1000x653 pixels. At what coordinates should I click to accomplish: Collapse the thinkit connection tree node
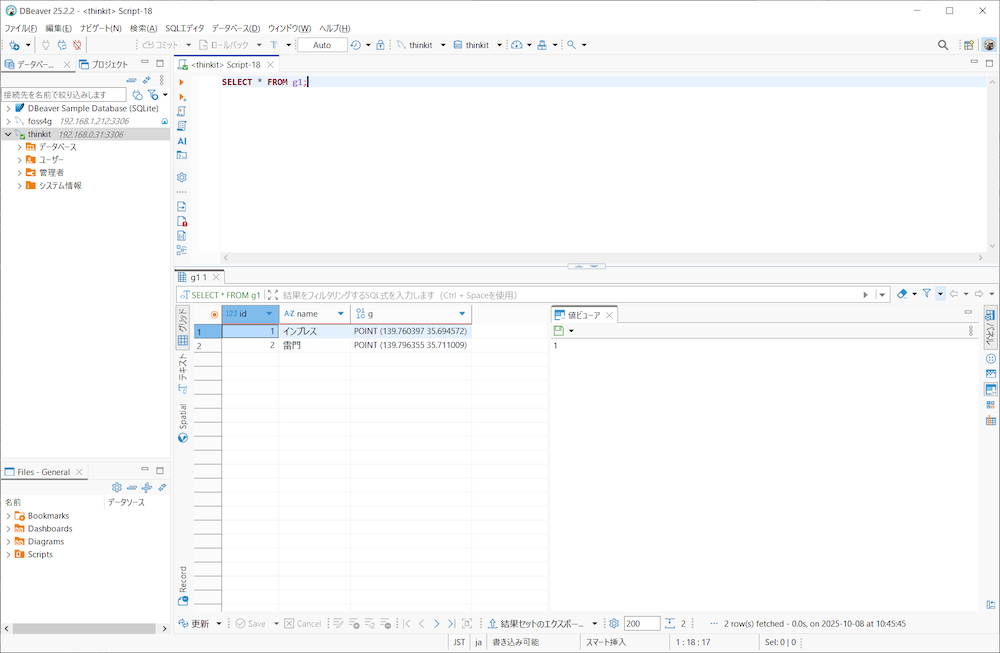(8, 134)
